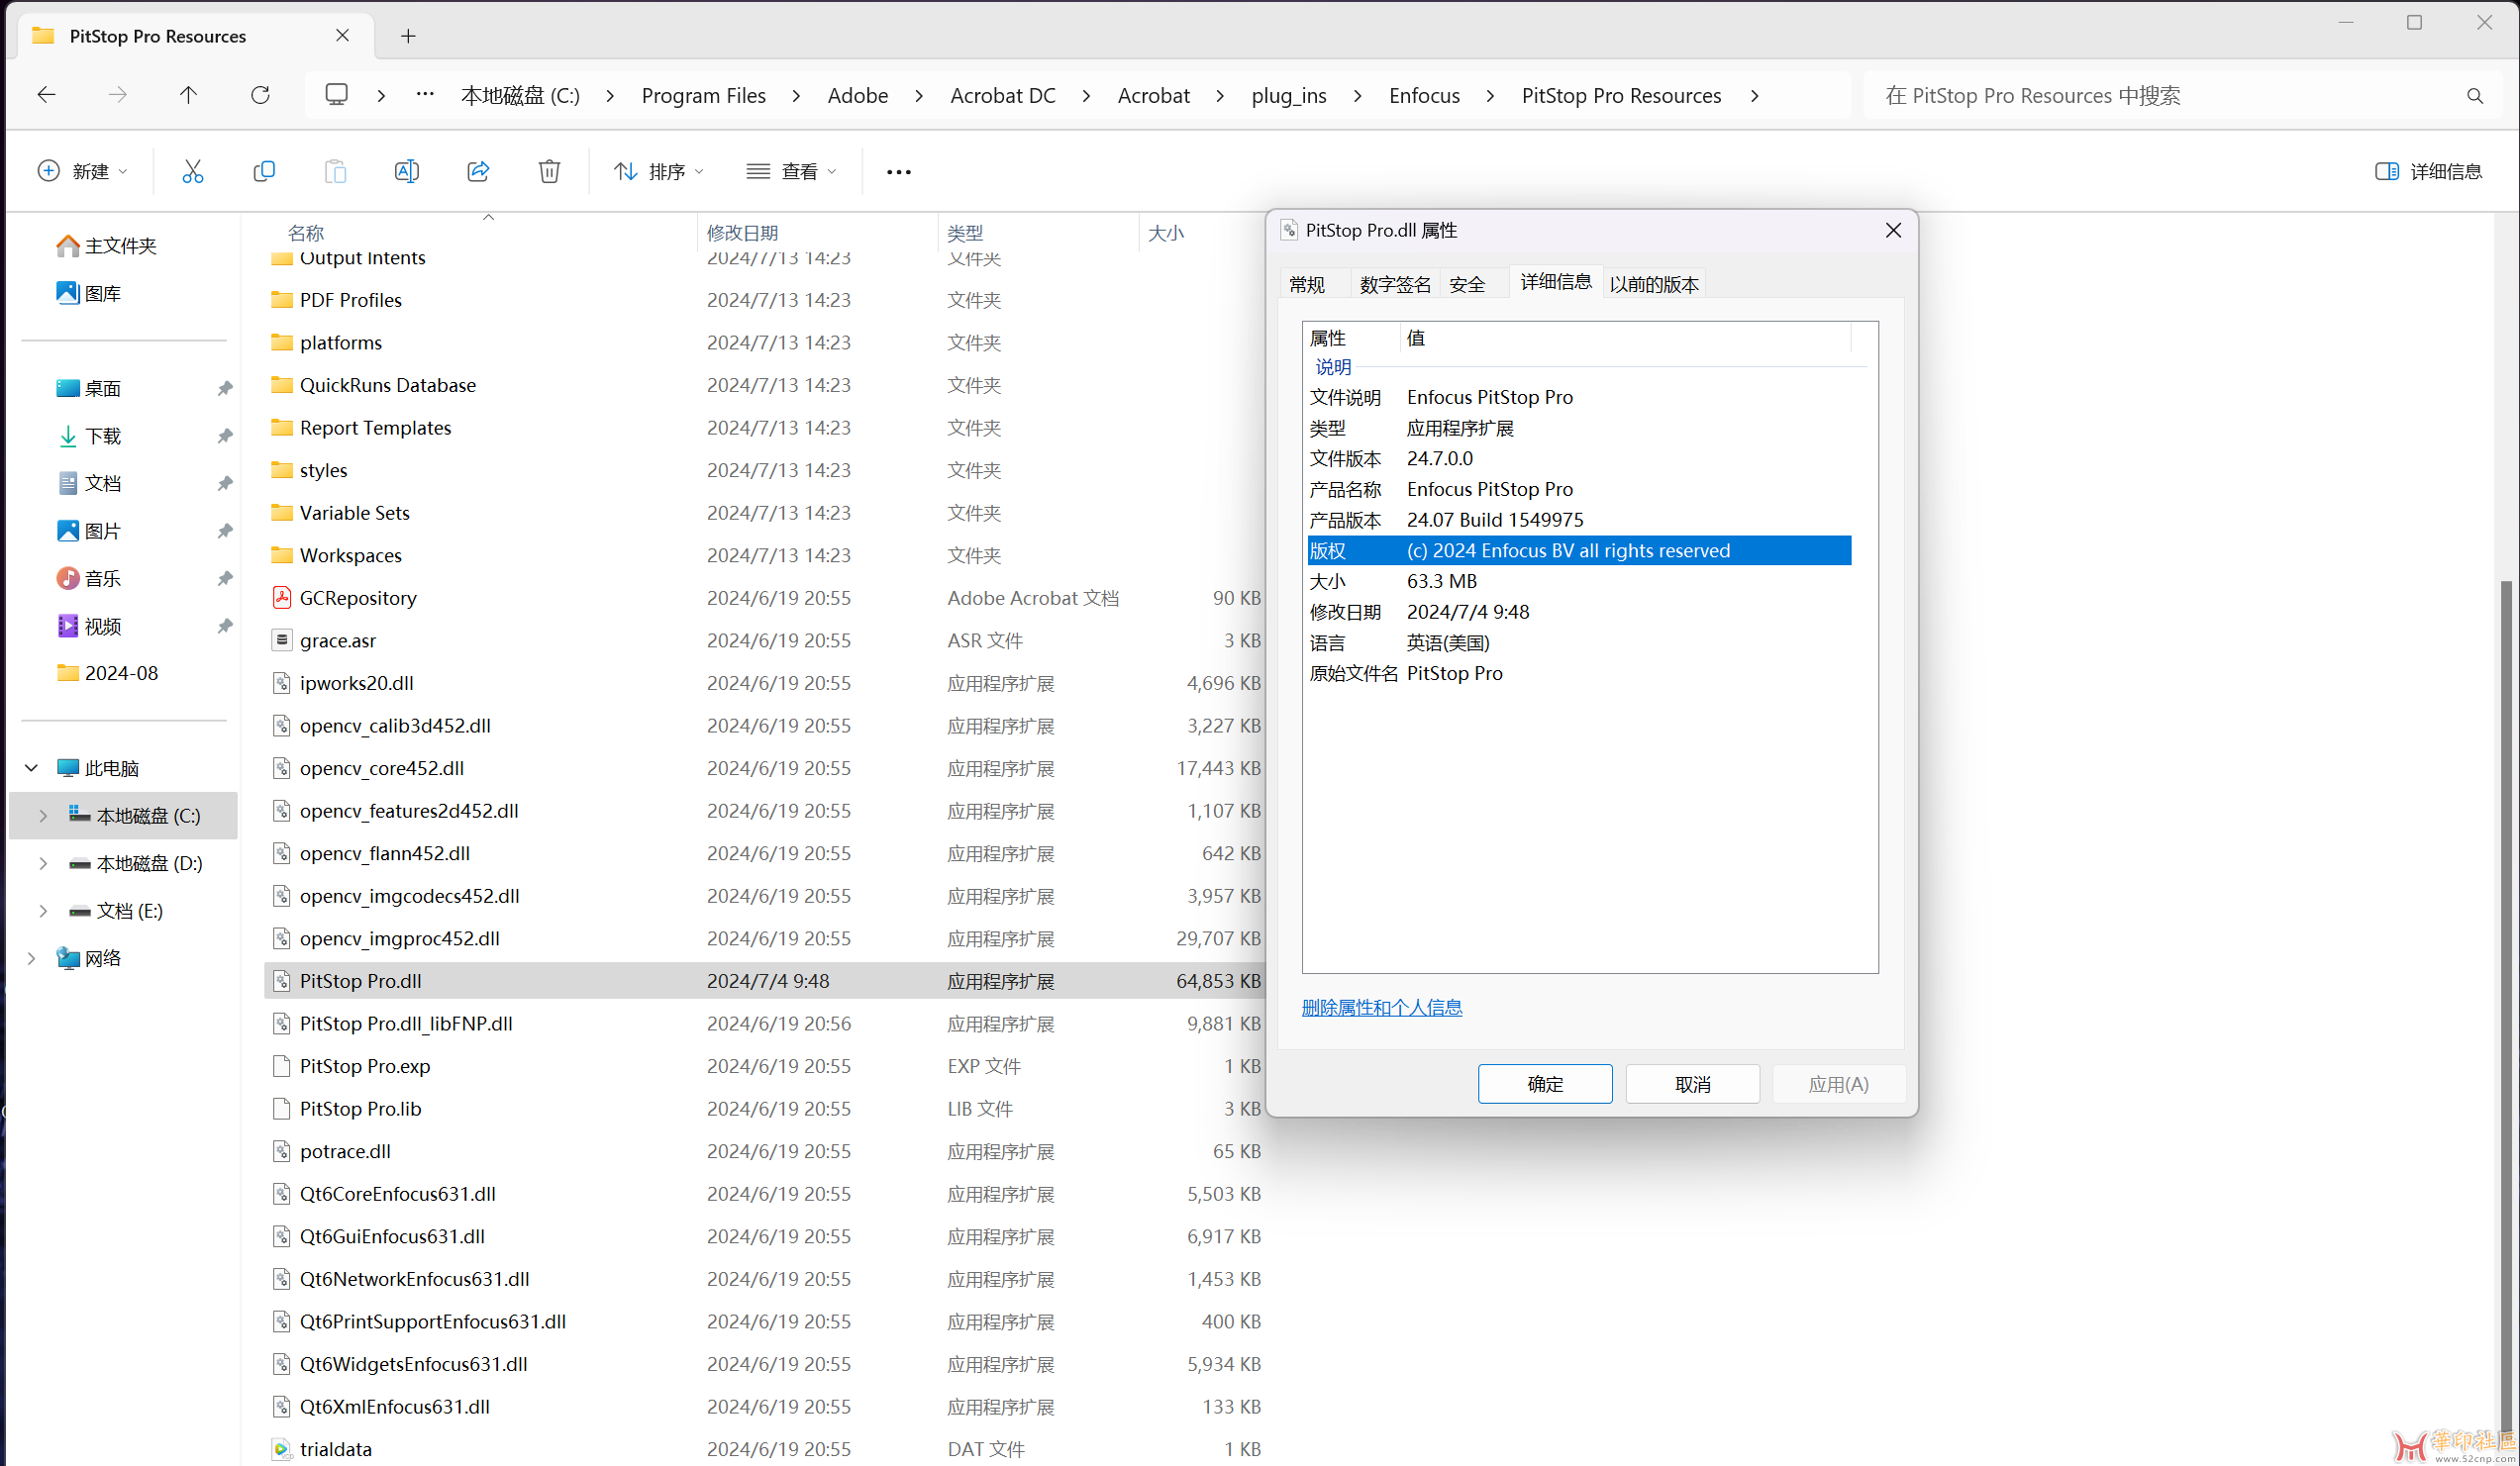Viewport: 2520px width, 1466px height.
Task: Click 确定 button in properties dialog
Action: point(1544,1084)
